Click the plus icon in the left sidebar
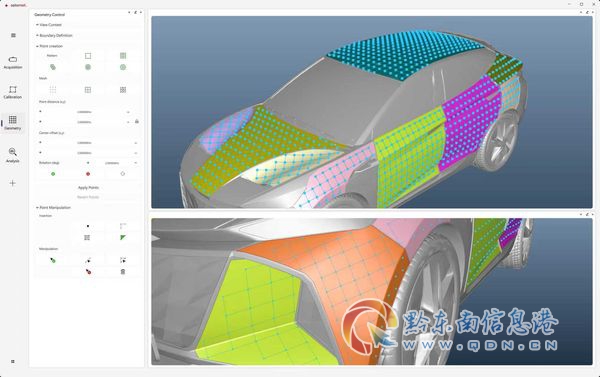600x377 pixels. click(13, 183)
